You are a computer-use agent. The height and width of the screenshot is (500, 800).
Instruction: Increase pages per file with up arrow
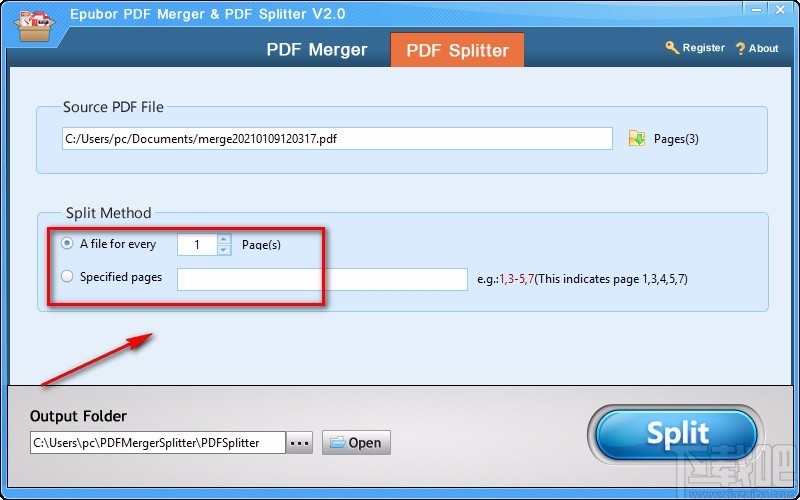(x=224, y=239)
